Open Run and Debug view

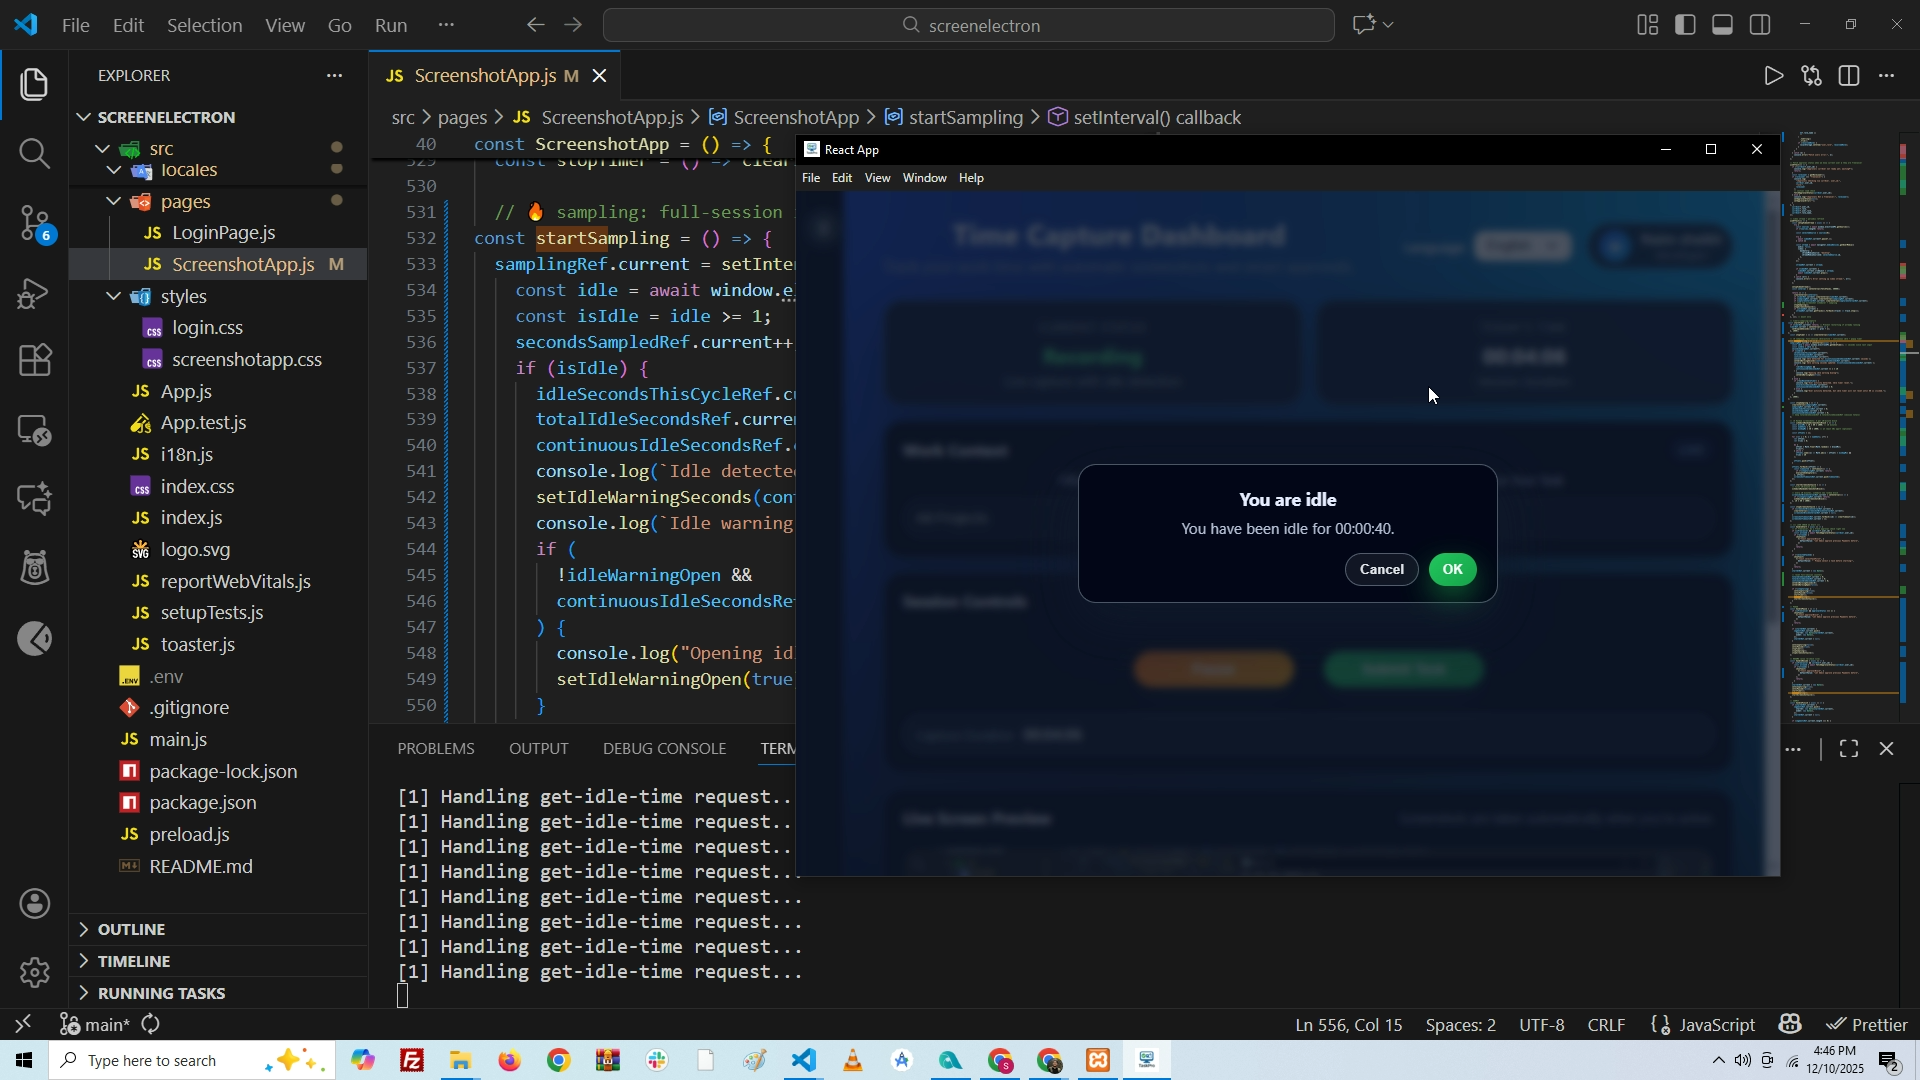pyautogui.click(x=34, y=293)
